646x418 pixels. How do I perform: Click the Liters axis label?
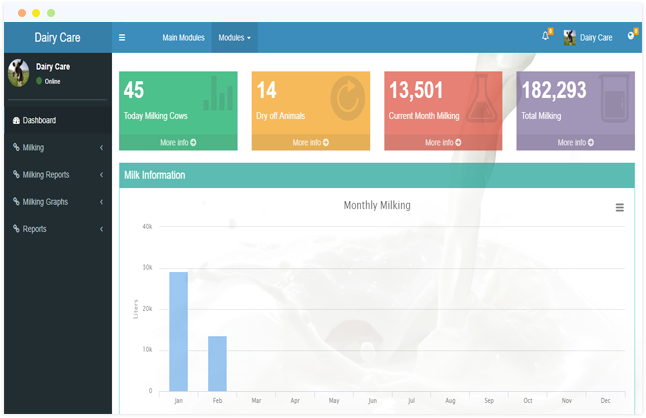pos(135,309)
